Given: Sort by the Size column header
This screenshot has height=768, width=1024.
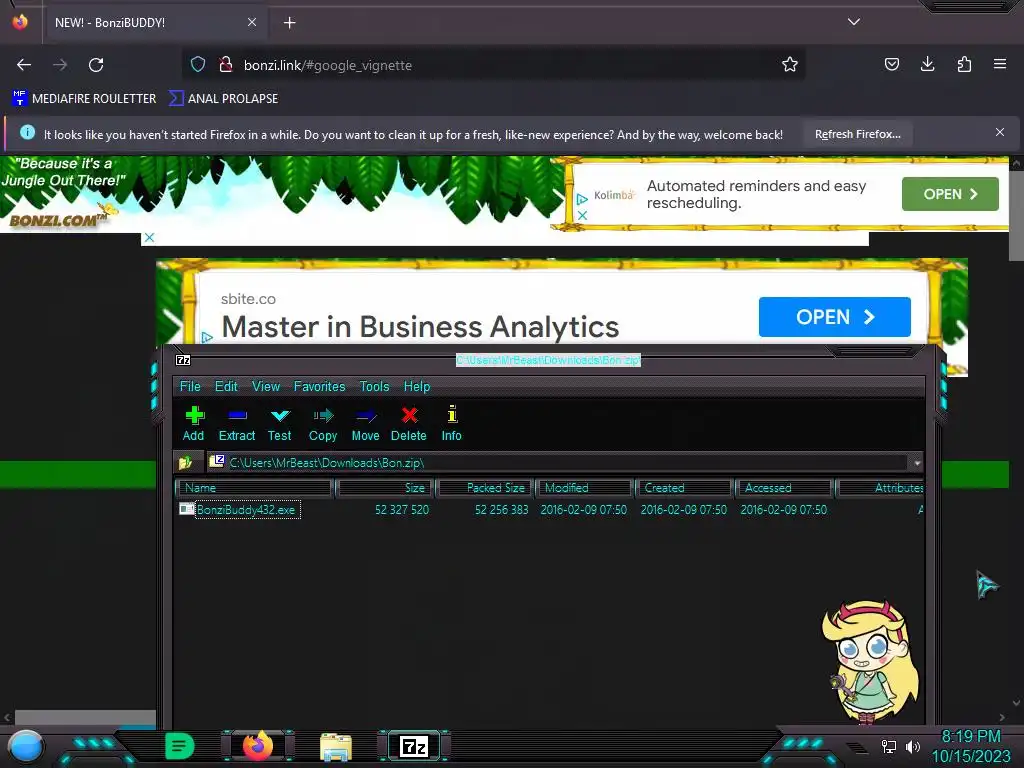Looking at the screenshot, I should (x=385, y=488).
